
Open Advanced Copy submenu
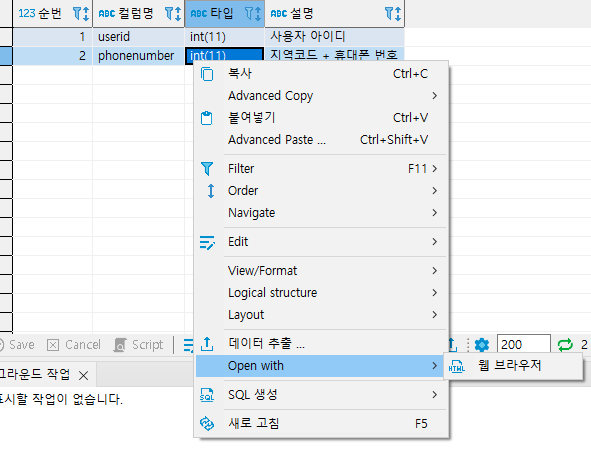(321, 96)
